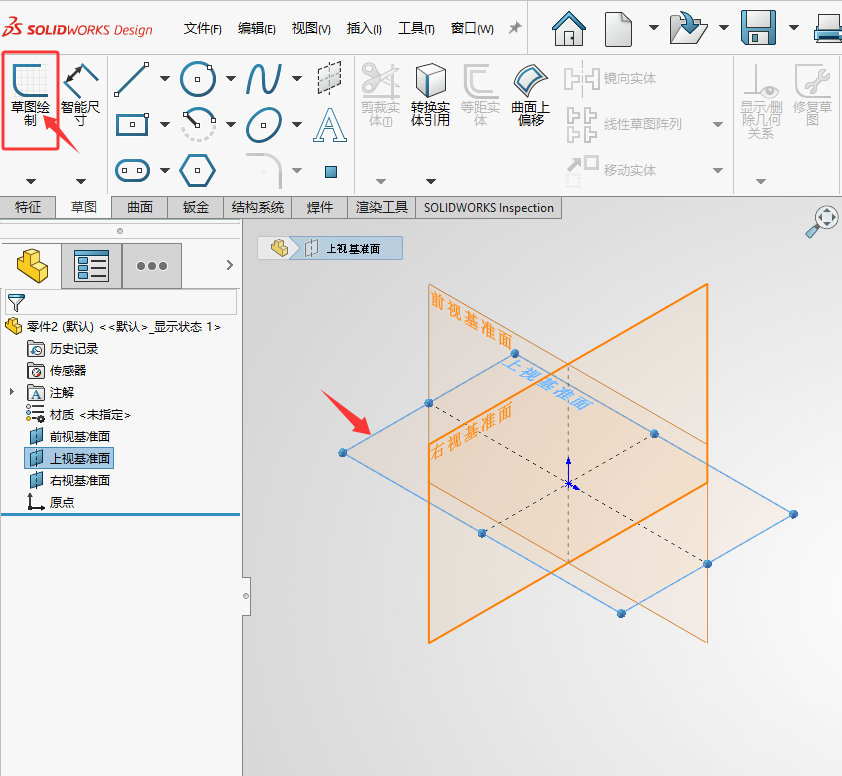842x776 pixels.
Task: Click 传感器 in the feature tree
Action: click(56, 371)
